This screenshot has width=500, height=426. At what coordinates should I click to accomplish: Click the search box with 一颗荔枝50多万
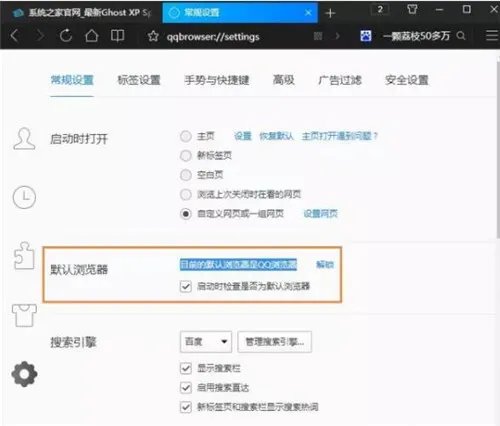[417, 36]
